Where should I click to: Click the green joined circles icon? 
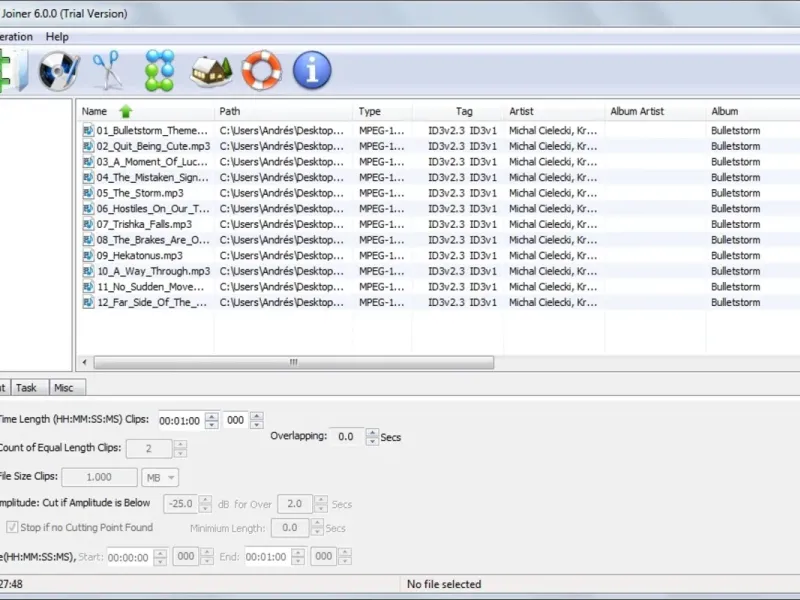tap(160, 70)
